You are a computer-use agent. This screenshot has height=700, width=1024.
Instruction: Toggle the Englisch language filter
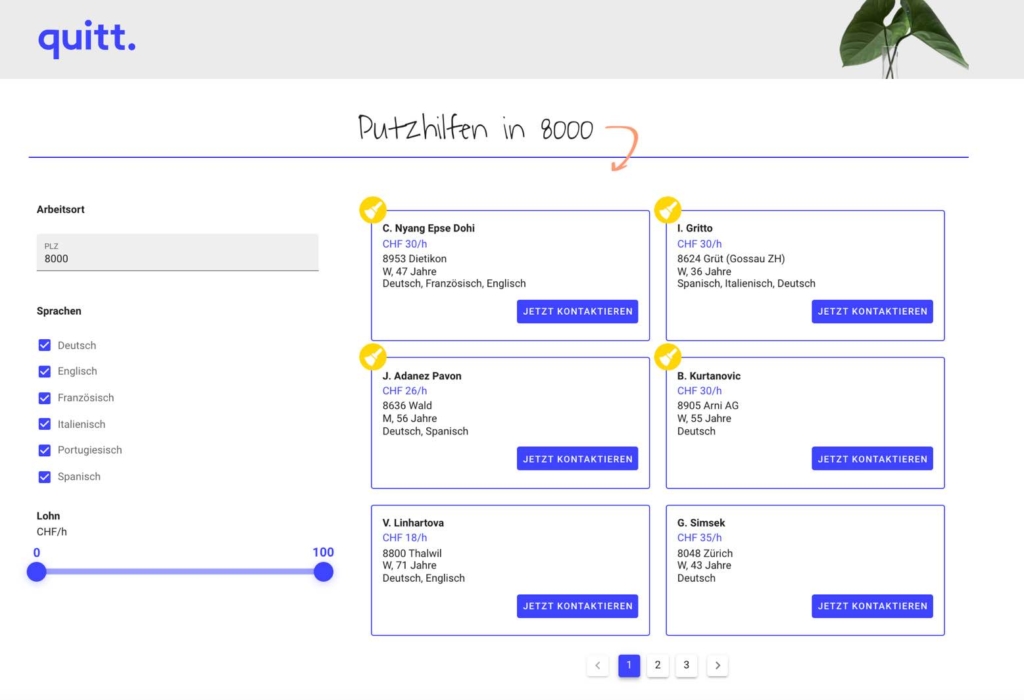point(44,371)
